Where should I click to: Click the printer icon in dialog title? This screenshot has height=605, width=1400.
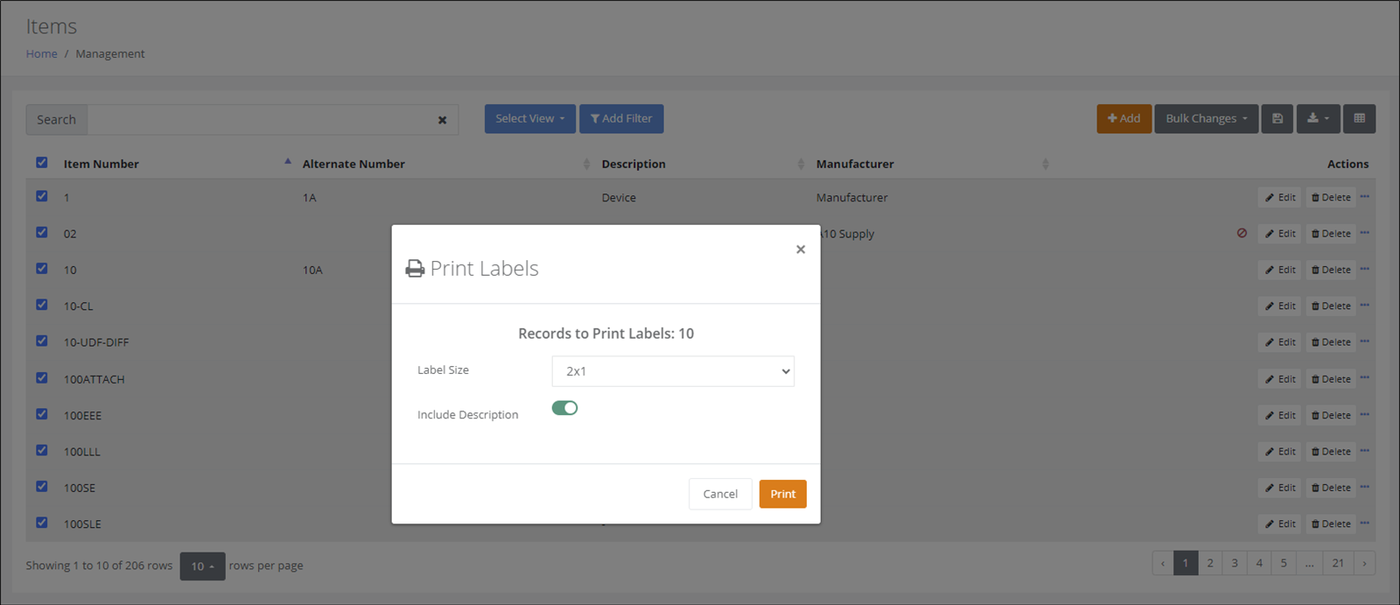tap(414, 269)
